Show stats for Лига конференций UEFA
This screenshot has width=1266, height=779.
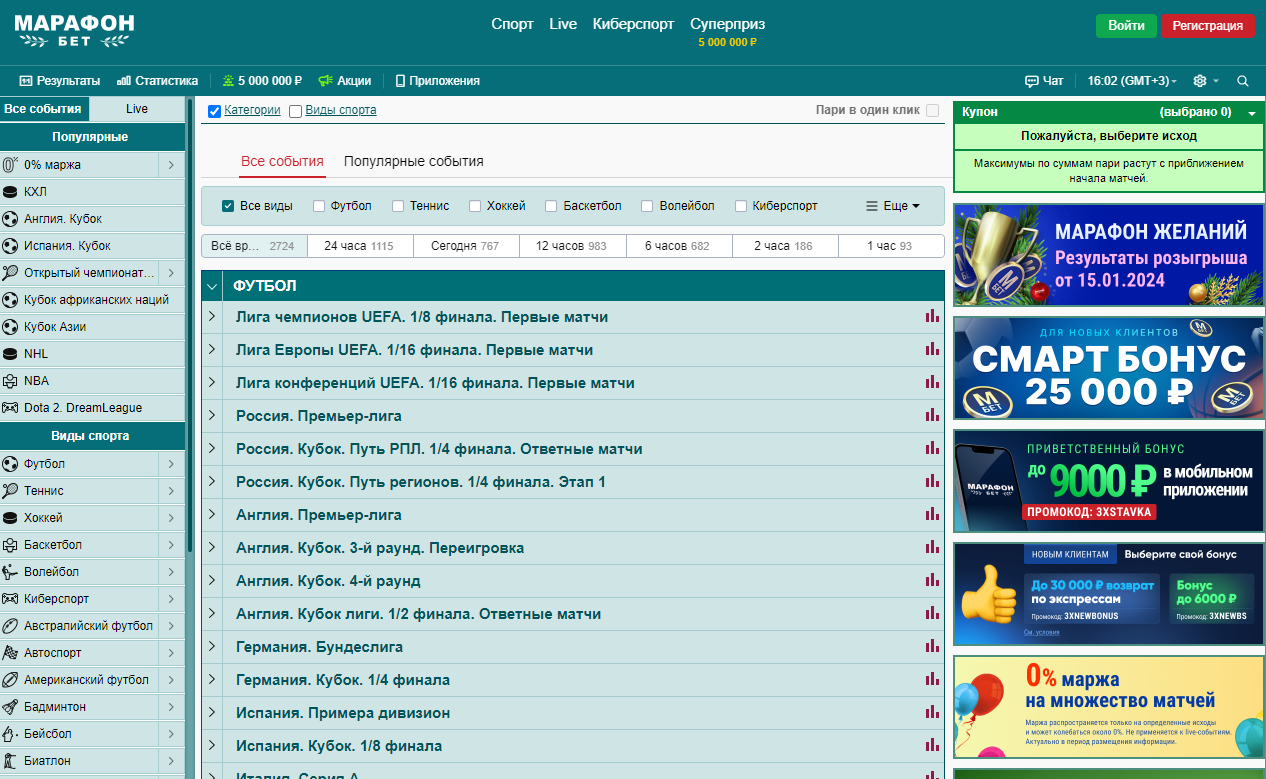pos(932,383)
